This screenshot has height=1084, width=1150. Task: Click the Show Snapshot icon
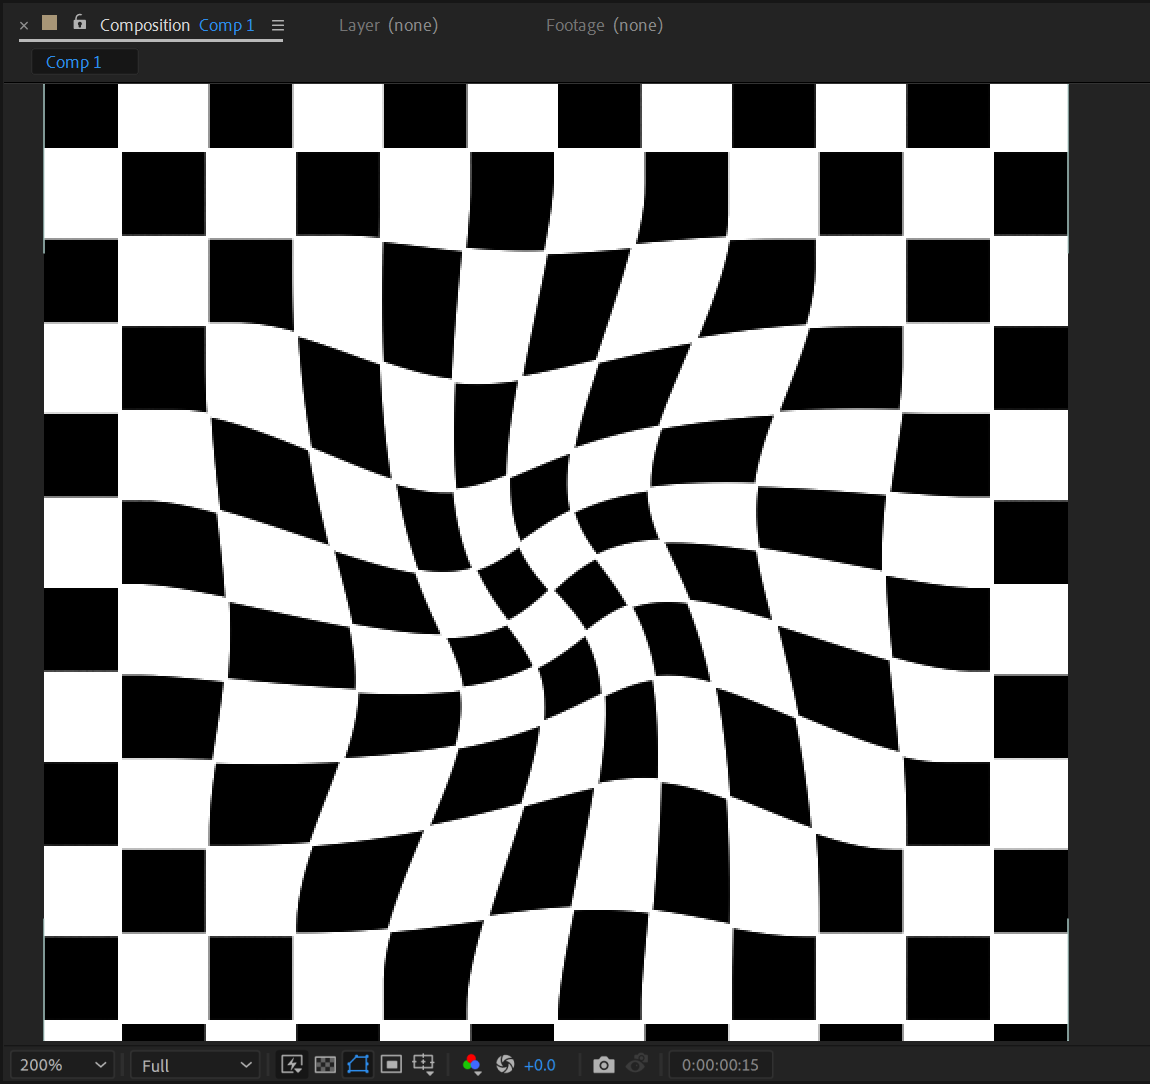pyautogui.click(x=637, y=1063)
